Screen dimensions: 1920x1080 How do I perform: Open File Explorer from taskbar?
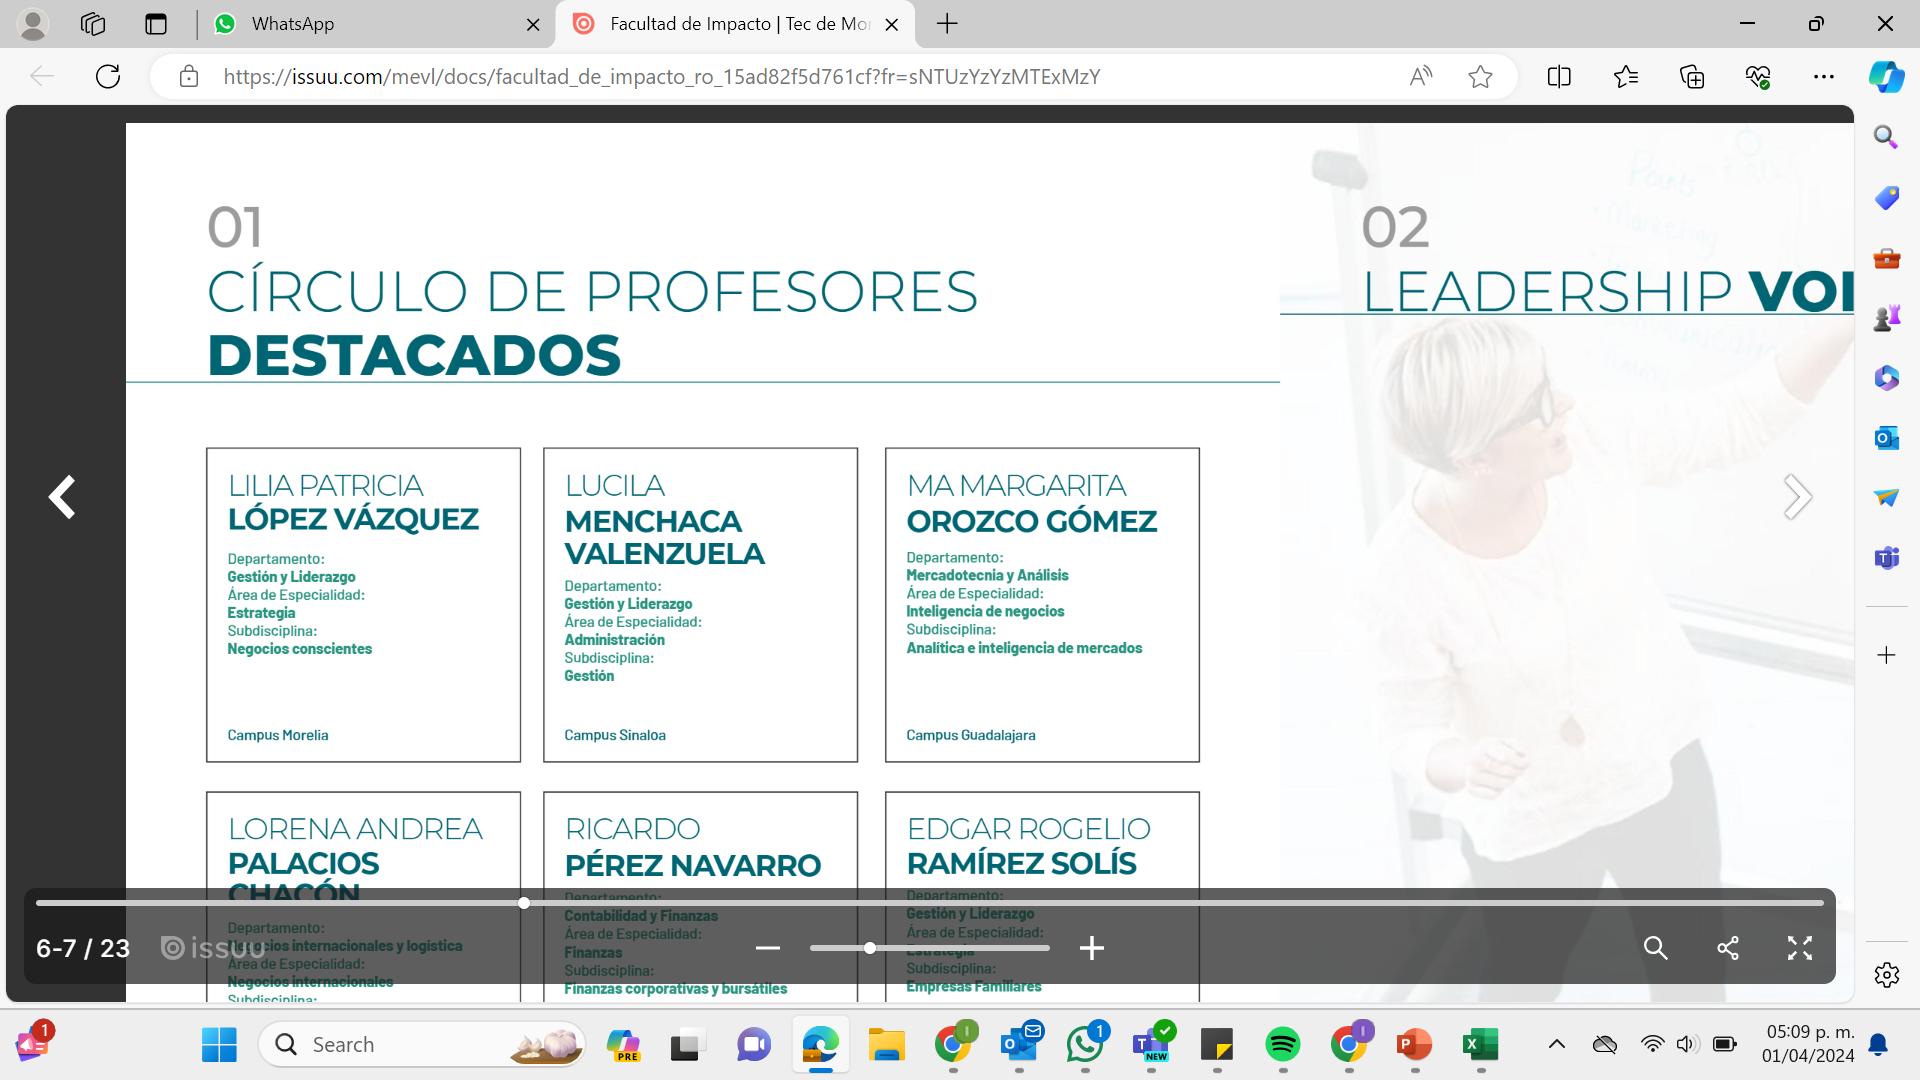click(x=886, y=1045)
